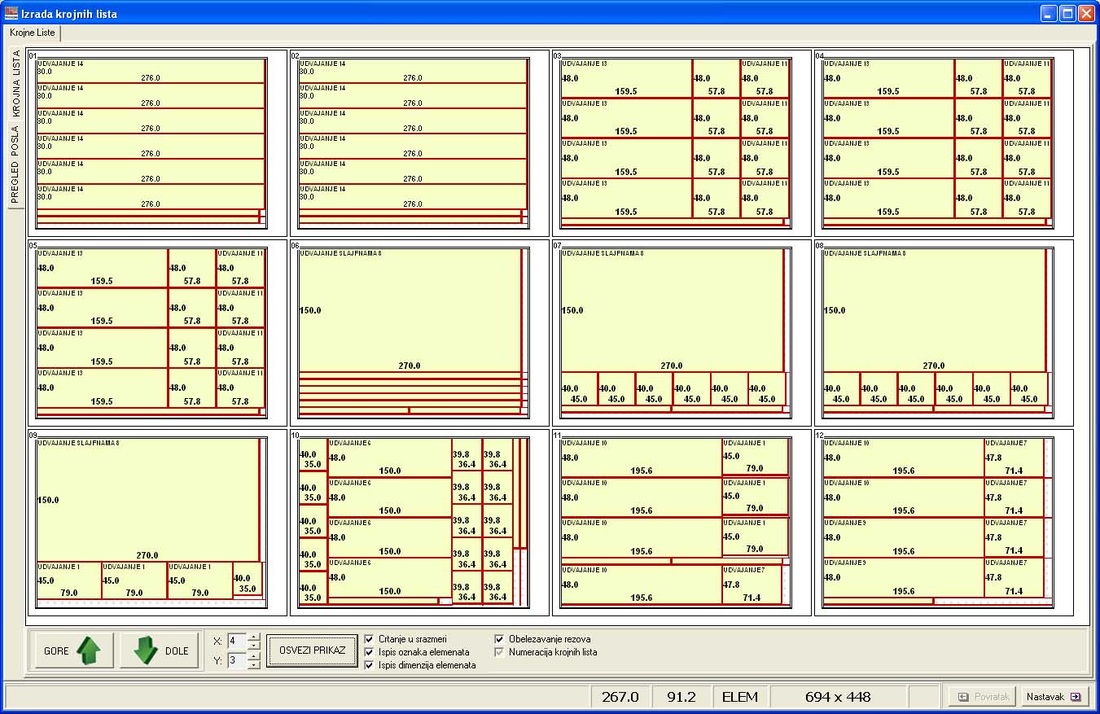Toggle Crtanje u srazmeri checkbox
Viewport: 1100px width, 714px height.
point(369,638)
